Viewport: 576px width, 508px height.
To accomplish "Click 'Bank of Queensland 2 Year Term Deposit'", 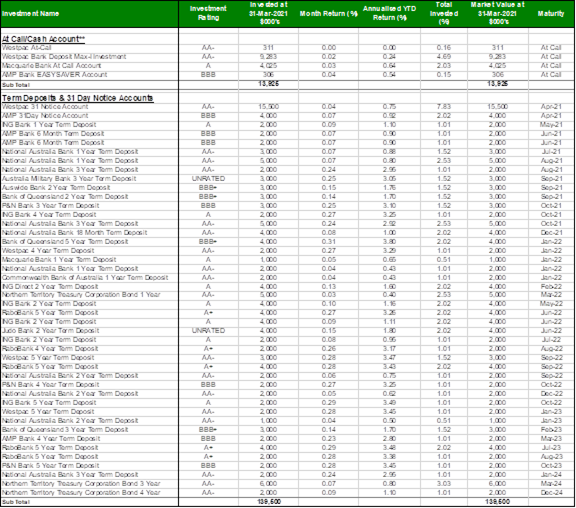I will (x=65, y=197).
